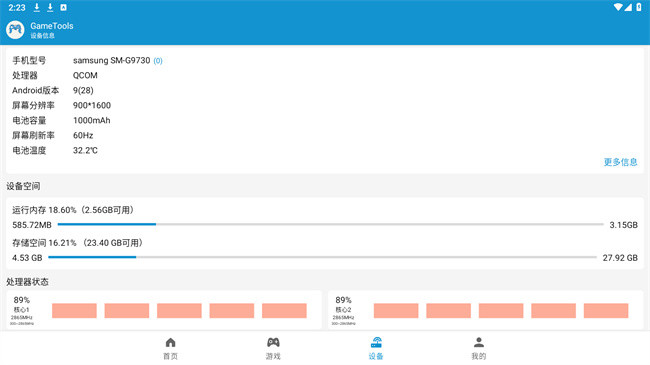Image resolution: width=650 pixels, height=365 pixels.
Task: Click the first usage bar of 核心1
Action: click(74, 311)
